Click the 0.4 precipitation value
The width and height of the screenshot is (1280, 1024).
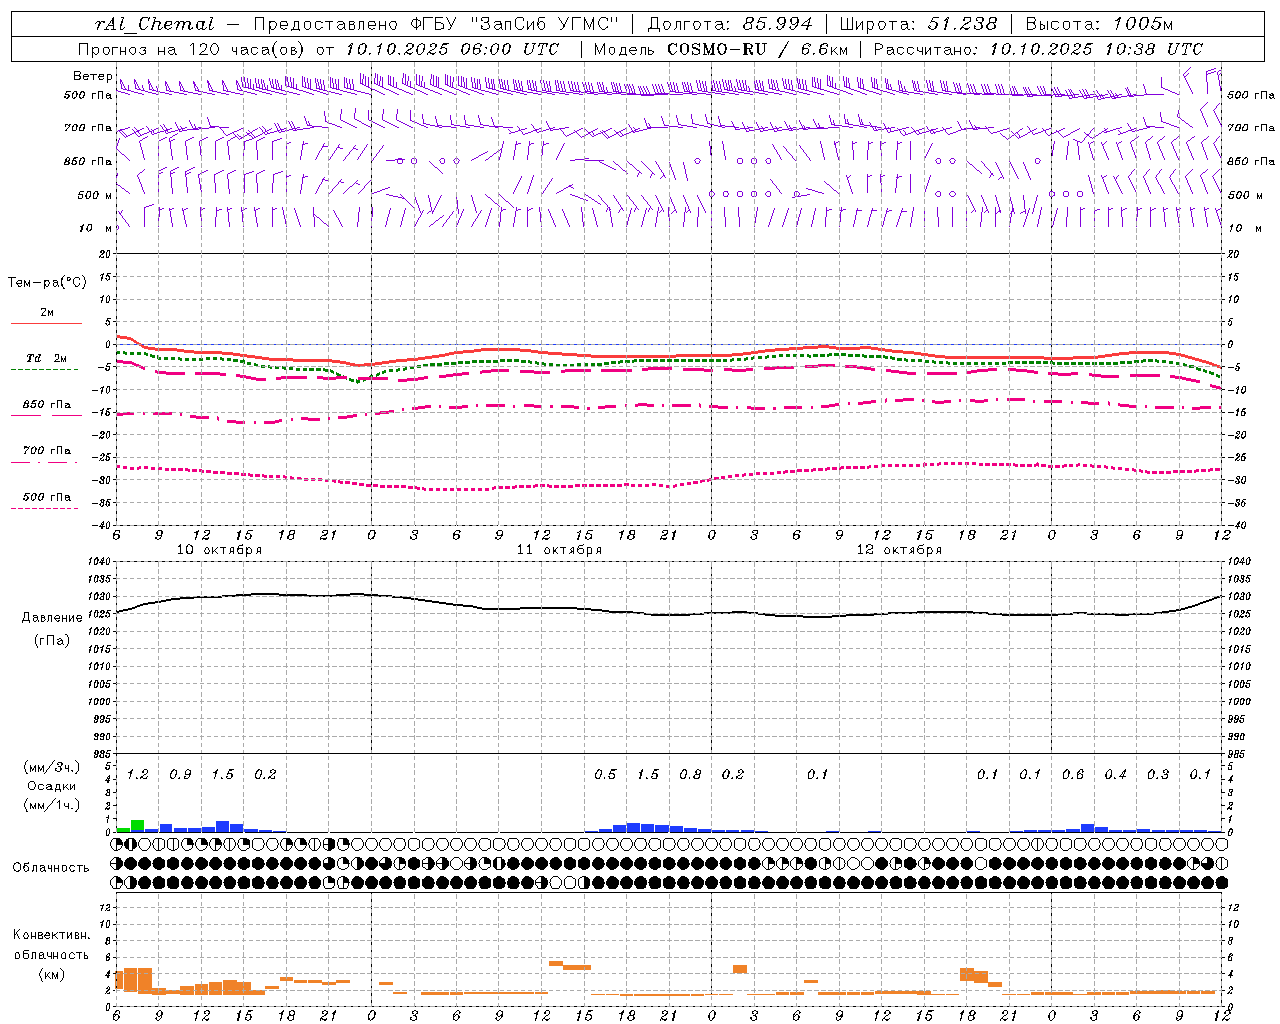coord(1115,775)
